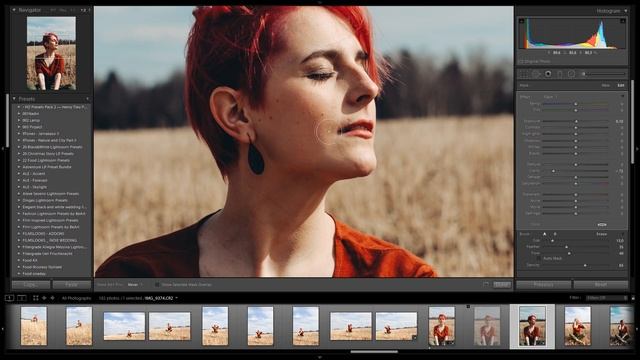The image size is (640, 360).
Task: Go back using filmstrip left arrow
Action: 44,298
